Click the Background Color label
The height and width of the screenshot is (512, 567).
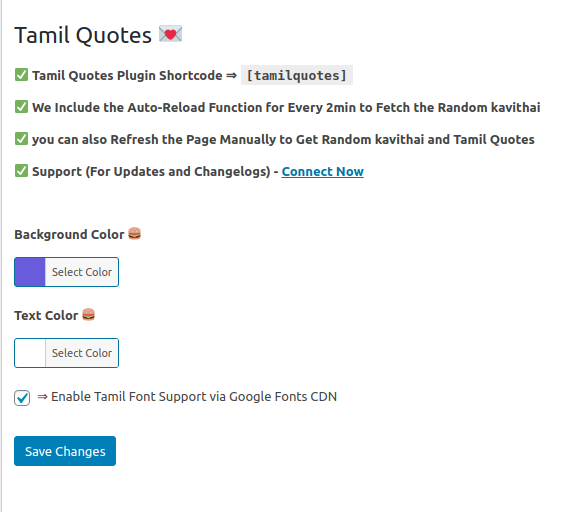coord(69,234)
